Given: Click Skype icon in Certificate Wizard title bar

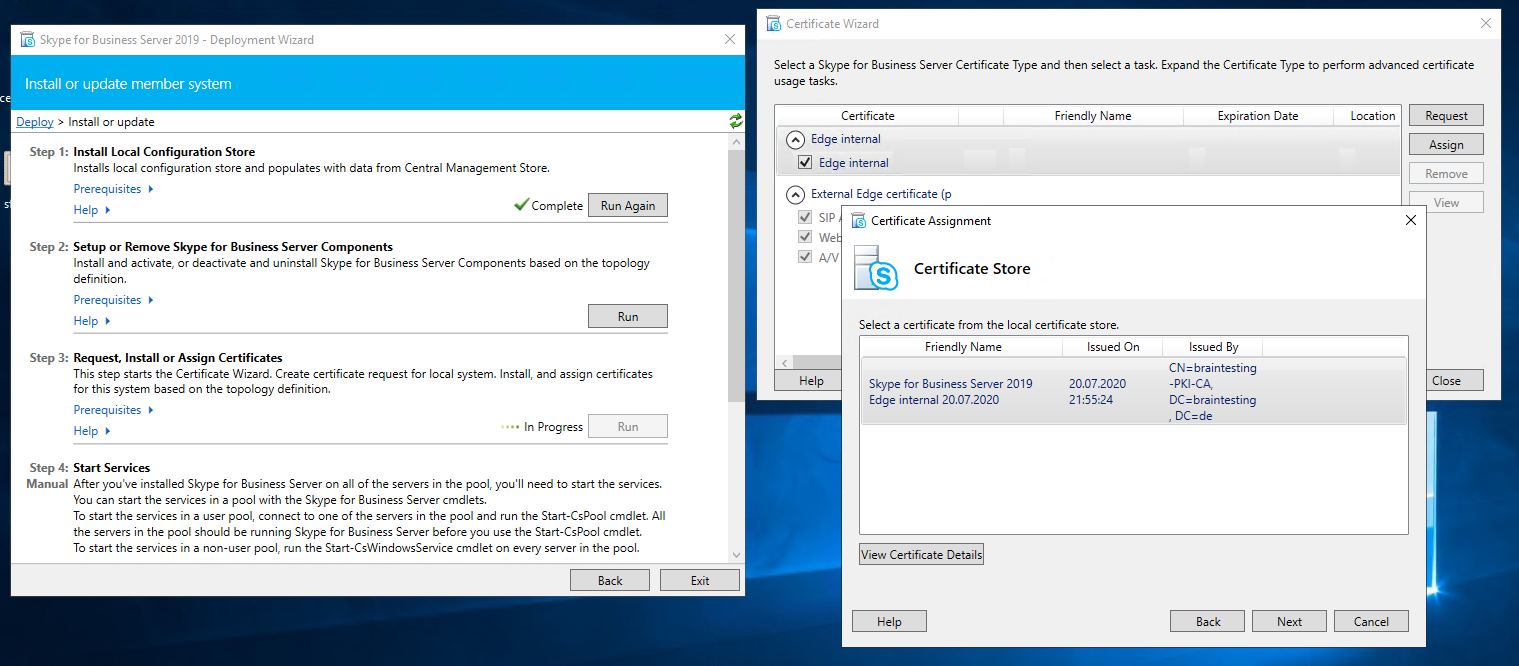Looking at the screenshot, I should pyautogui.click(x=774, y=24).
